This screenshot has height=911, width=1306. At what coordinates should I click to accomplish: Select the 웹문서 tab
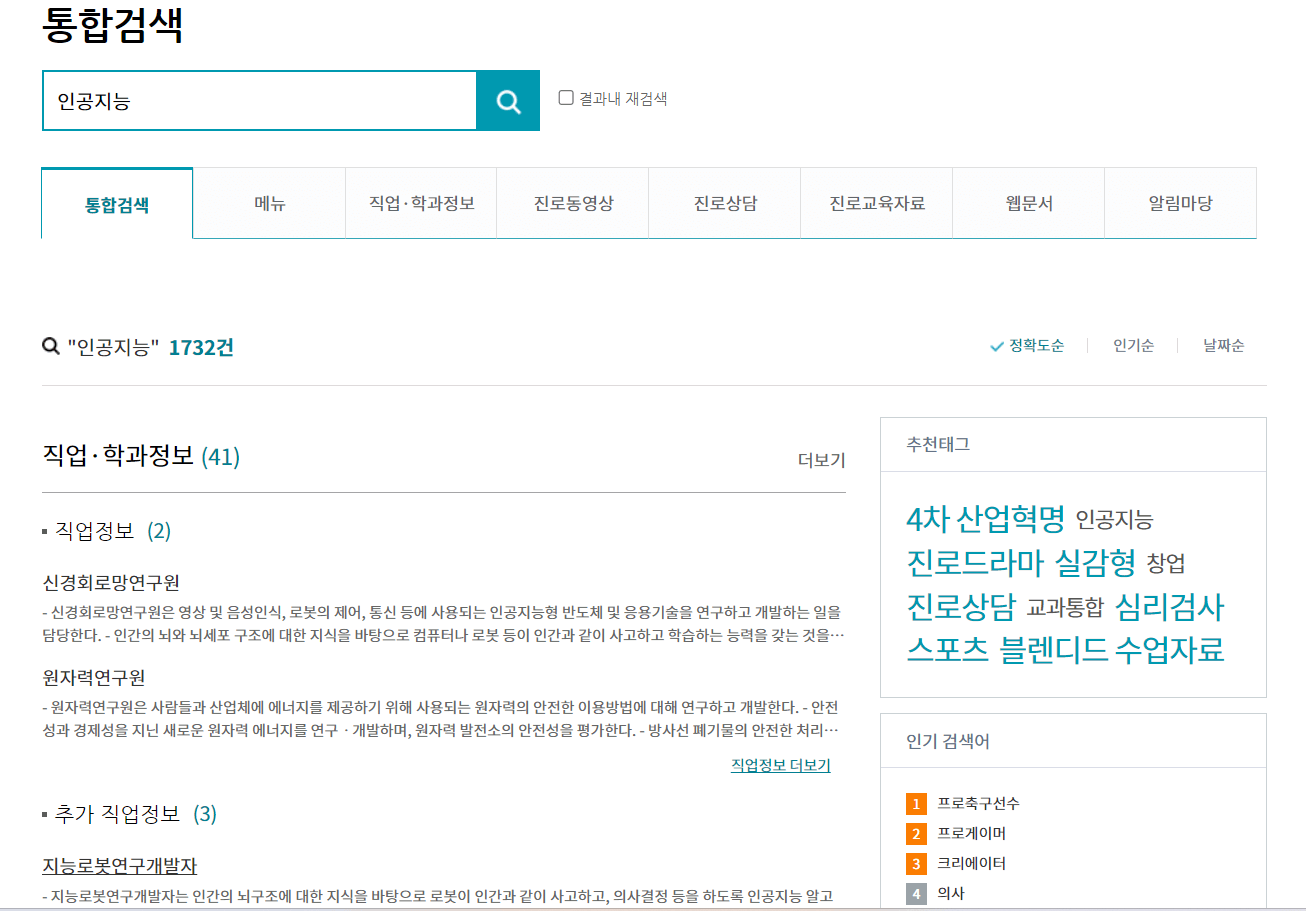click(1029, 203)
